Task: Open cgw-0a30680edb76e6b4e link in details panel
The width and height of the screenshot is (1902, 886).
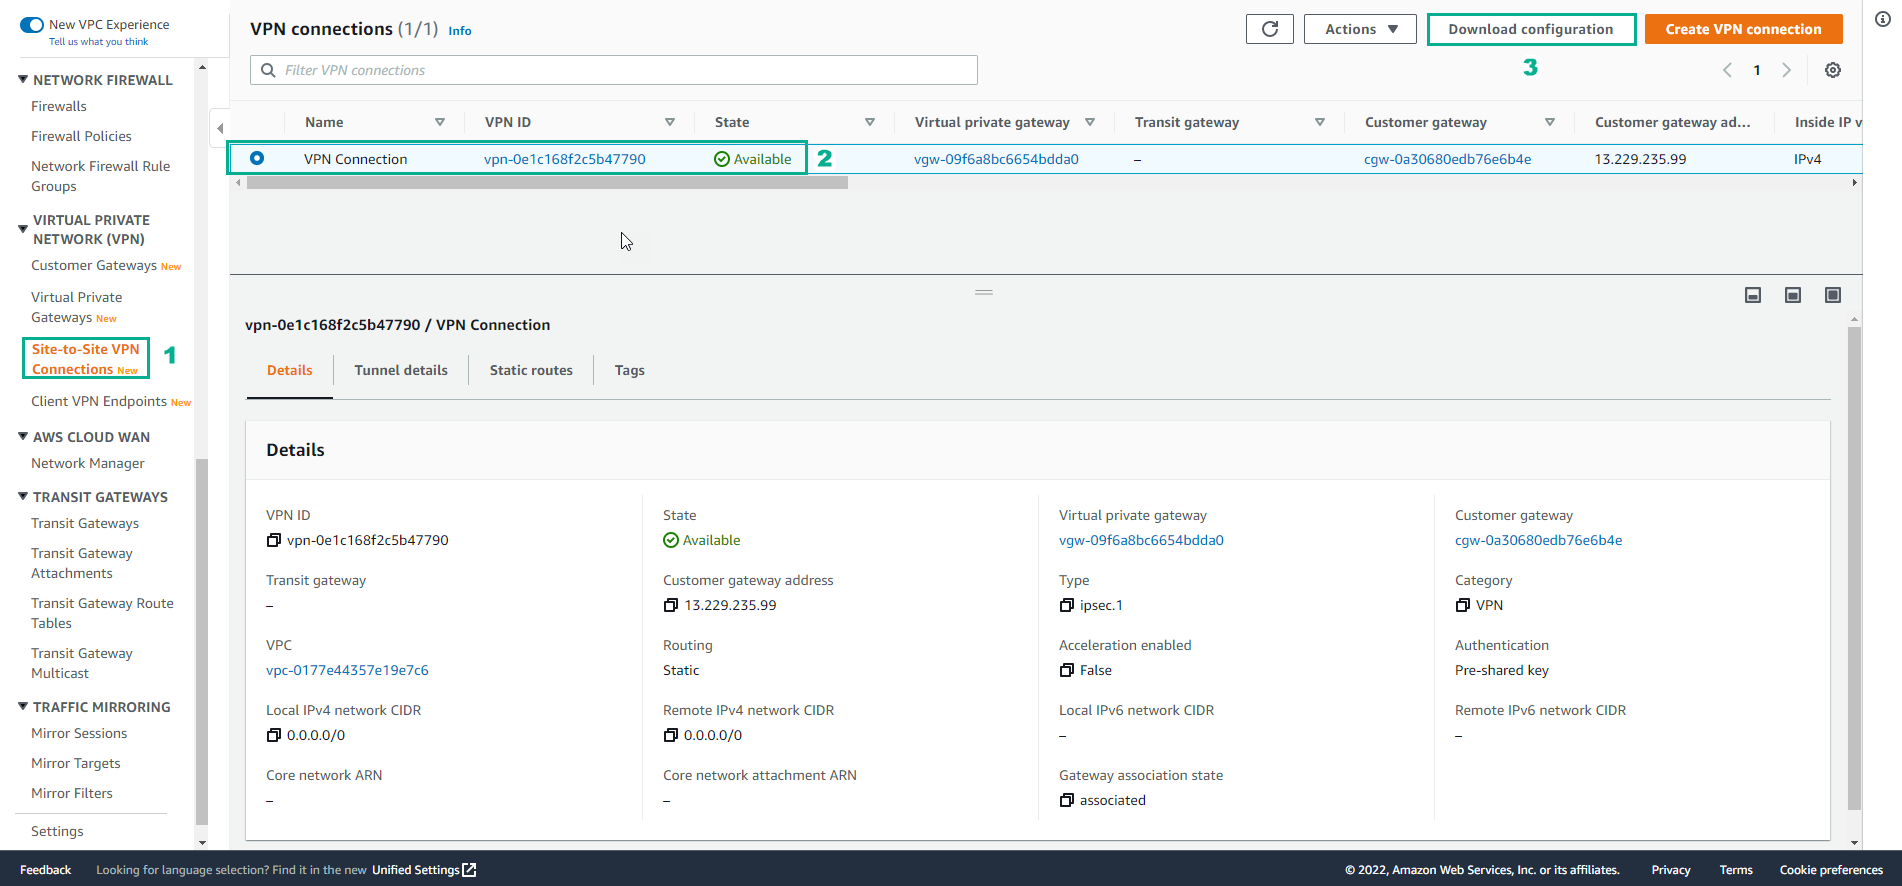Action: (1538, 540)
